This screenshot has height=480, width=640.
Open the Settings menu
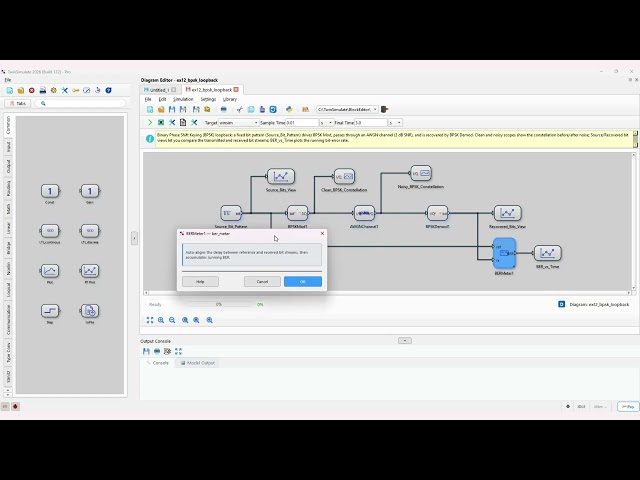click(208, 99)
